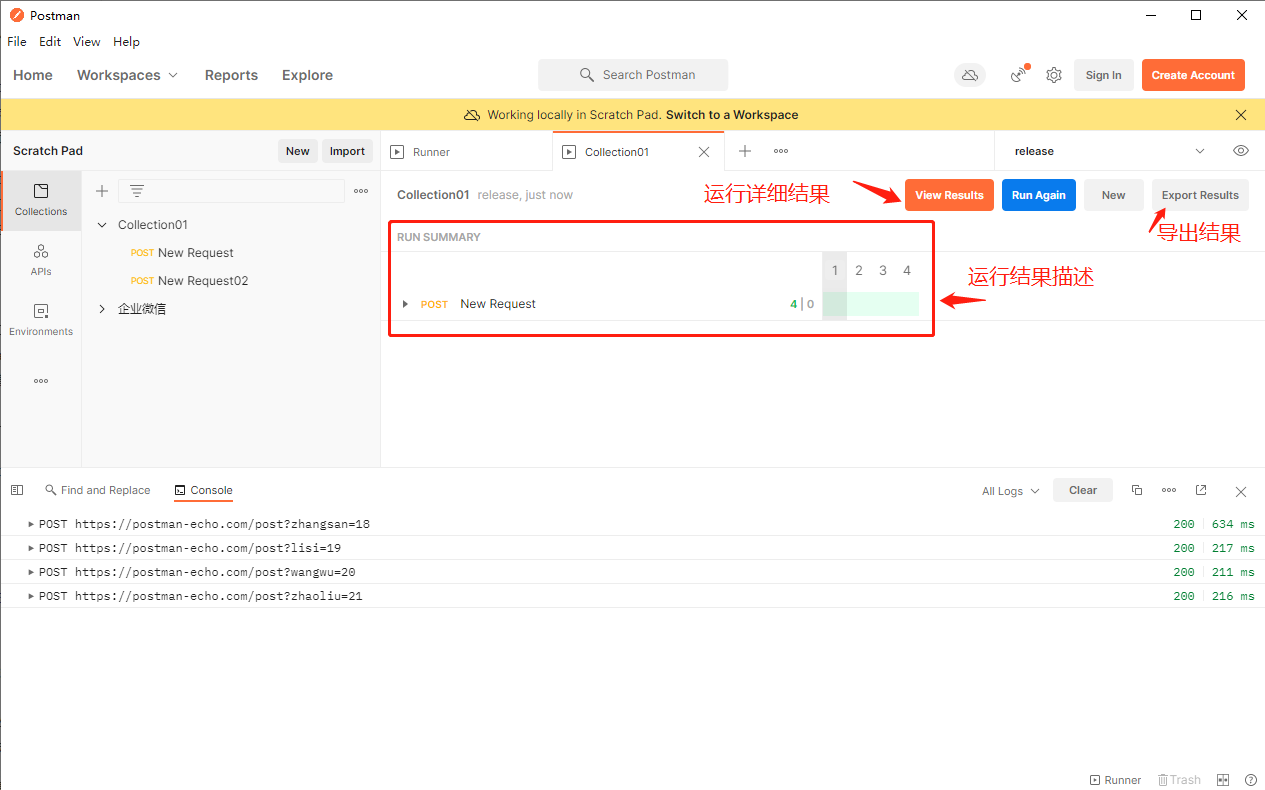Click the Run Again button
The width and height of the screenshot is (1265, 790).
tap(1039, 195)
